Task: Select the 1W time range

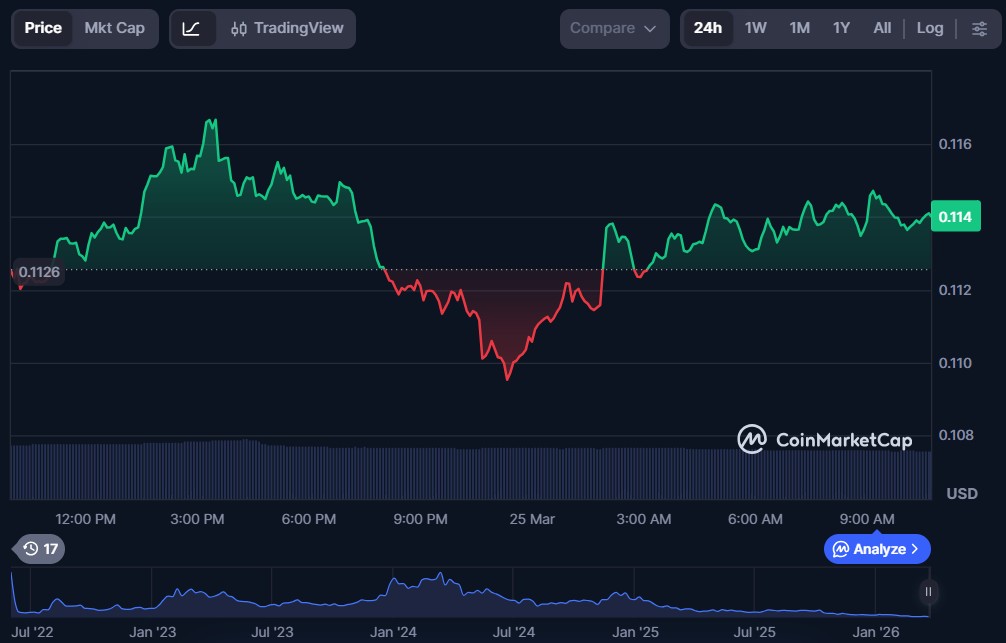Action: point(755,28)
